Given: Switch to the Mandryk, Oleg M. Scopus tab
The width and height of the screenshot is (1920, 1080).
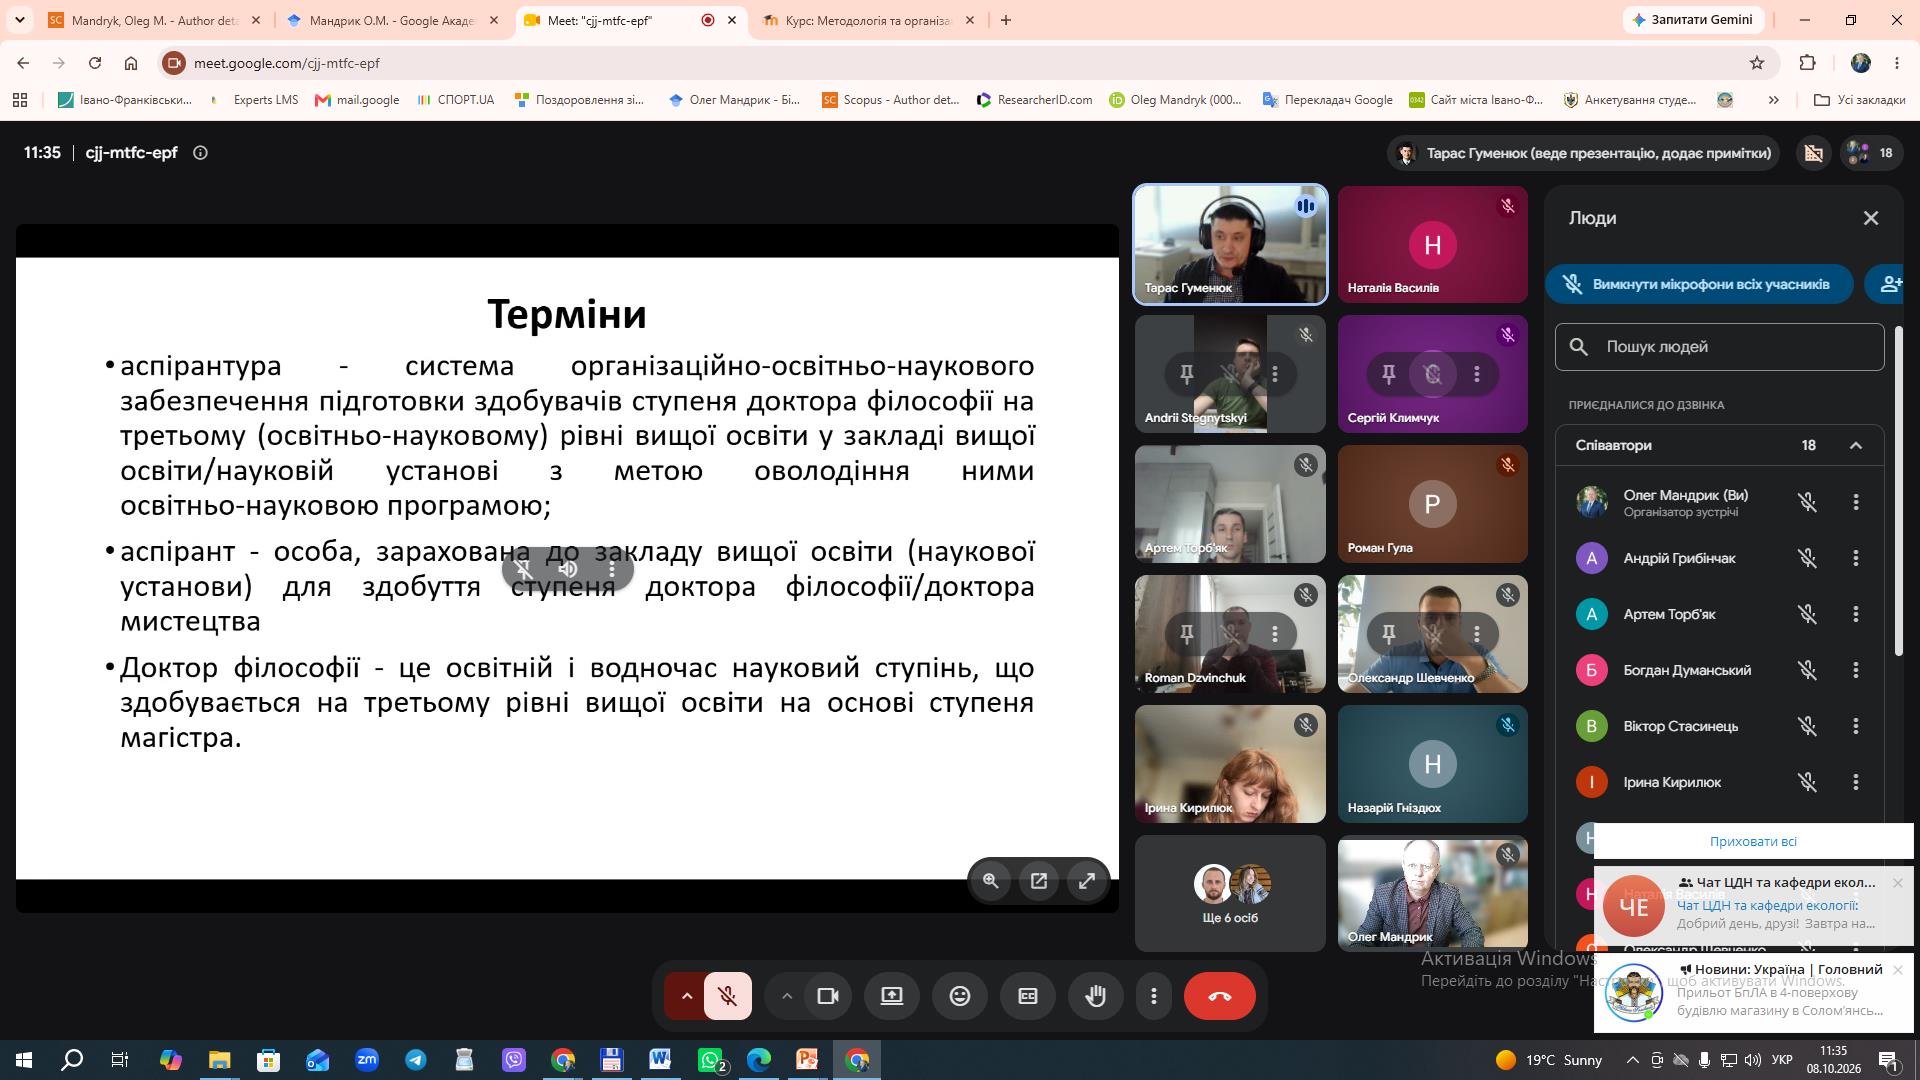Looking at the screenshot, I should (x=155, y=20).
